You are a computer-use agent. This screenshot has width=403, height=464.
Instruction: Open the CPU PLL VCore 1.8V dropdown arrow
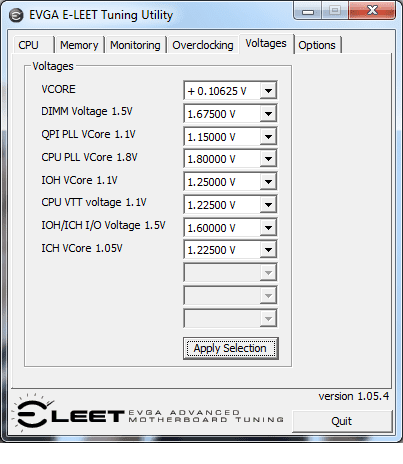[x=268, y=159]
